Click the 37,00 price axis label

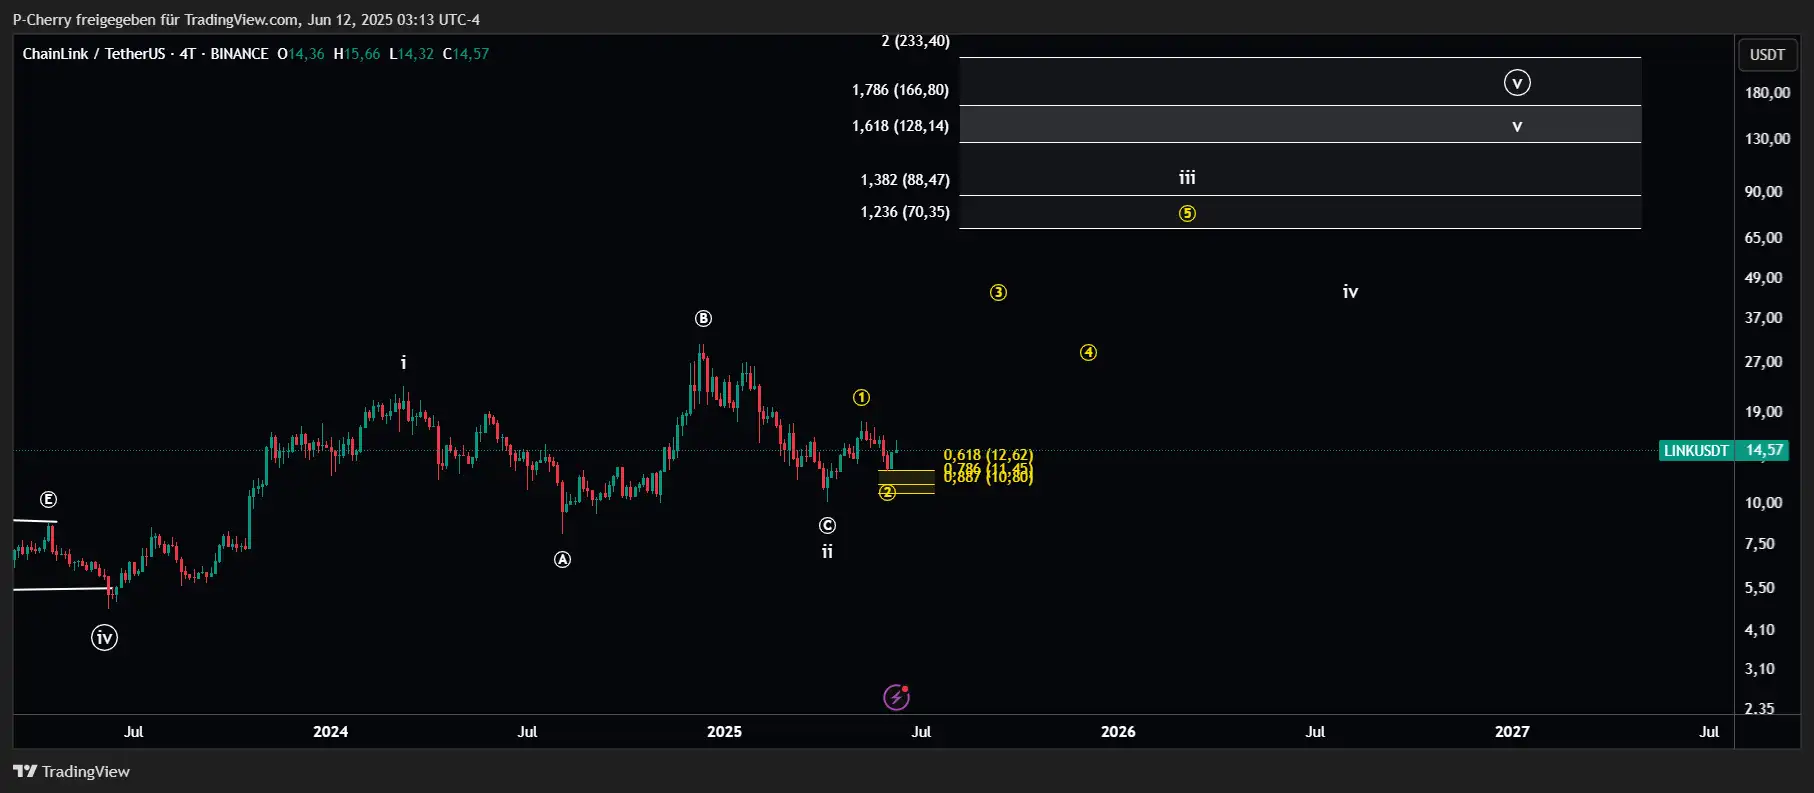click(x=1763, y=318)
